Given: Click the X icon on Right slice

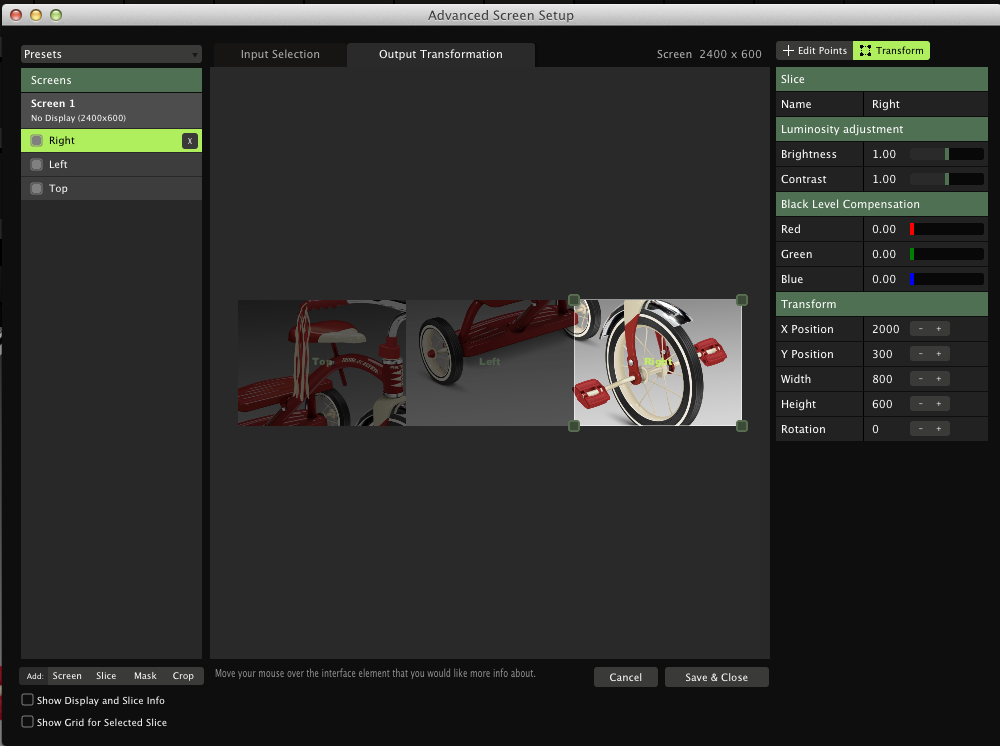Looking at the screenshot, I should [x=189, y=141].
